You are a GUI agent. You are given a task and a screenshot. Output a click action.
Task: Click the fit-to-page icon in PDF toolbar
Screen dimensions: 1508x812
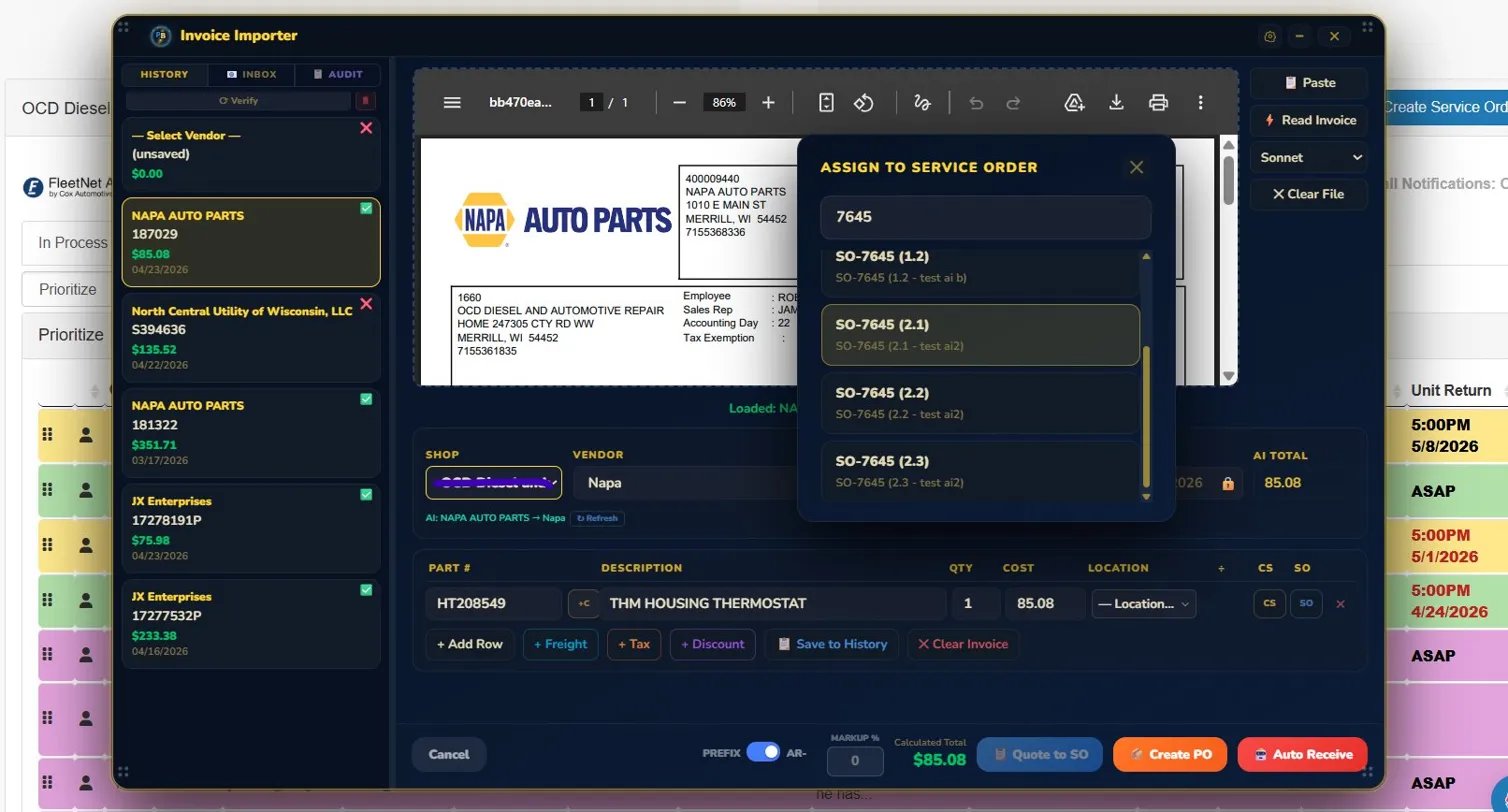826,103
